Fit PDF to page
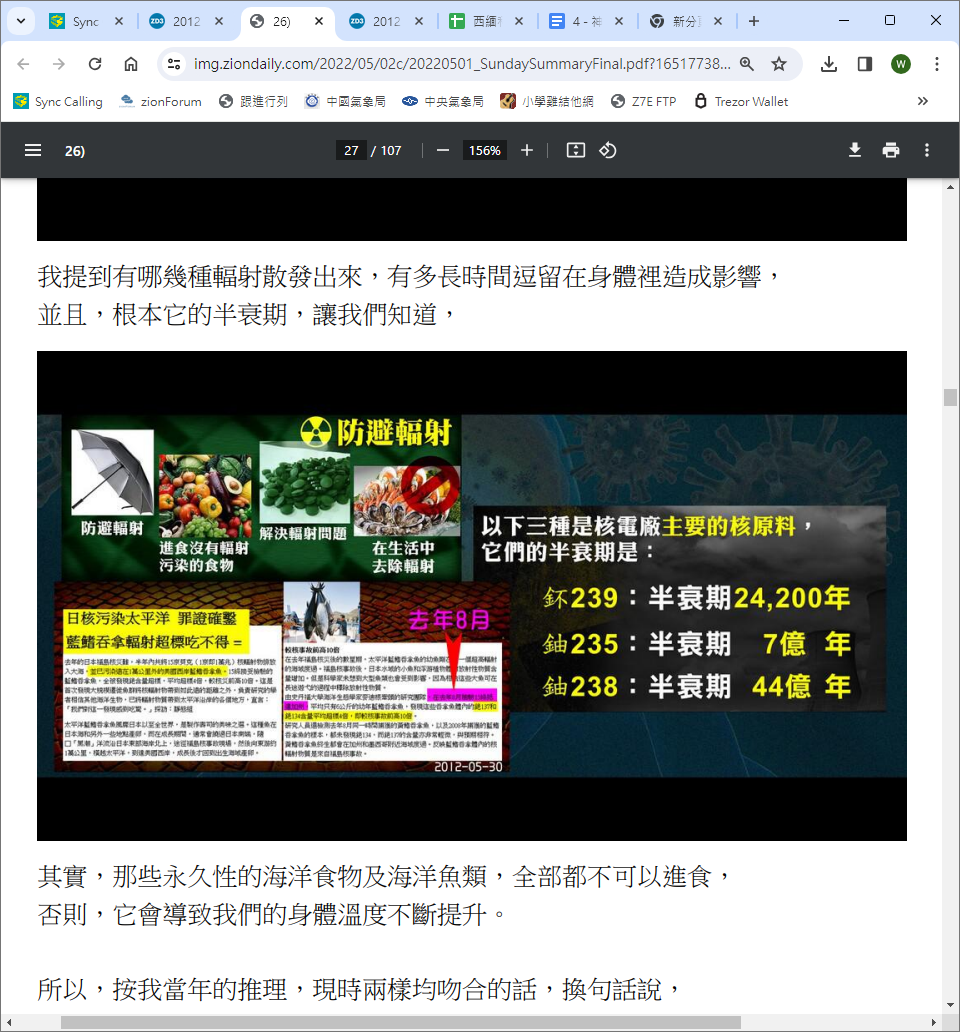This screenshot has width=960, height=1032. [576, 151]
